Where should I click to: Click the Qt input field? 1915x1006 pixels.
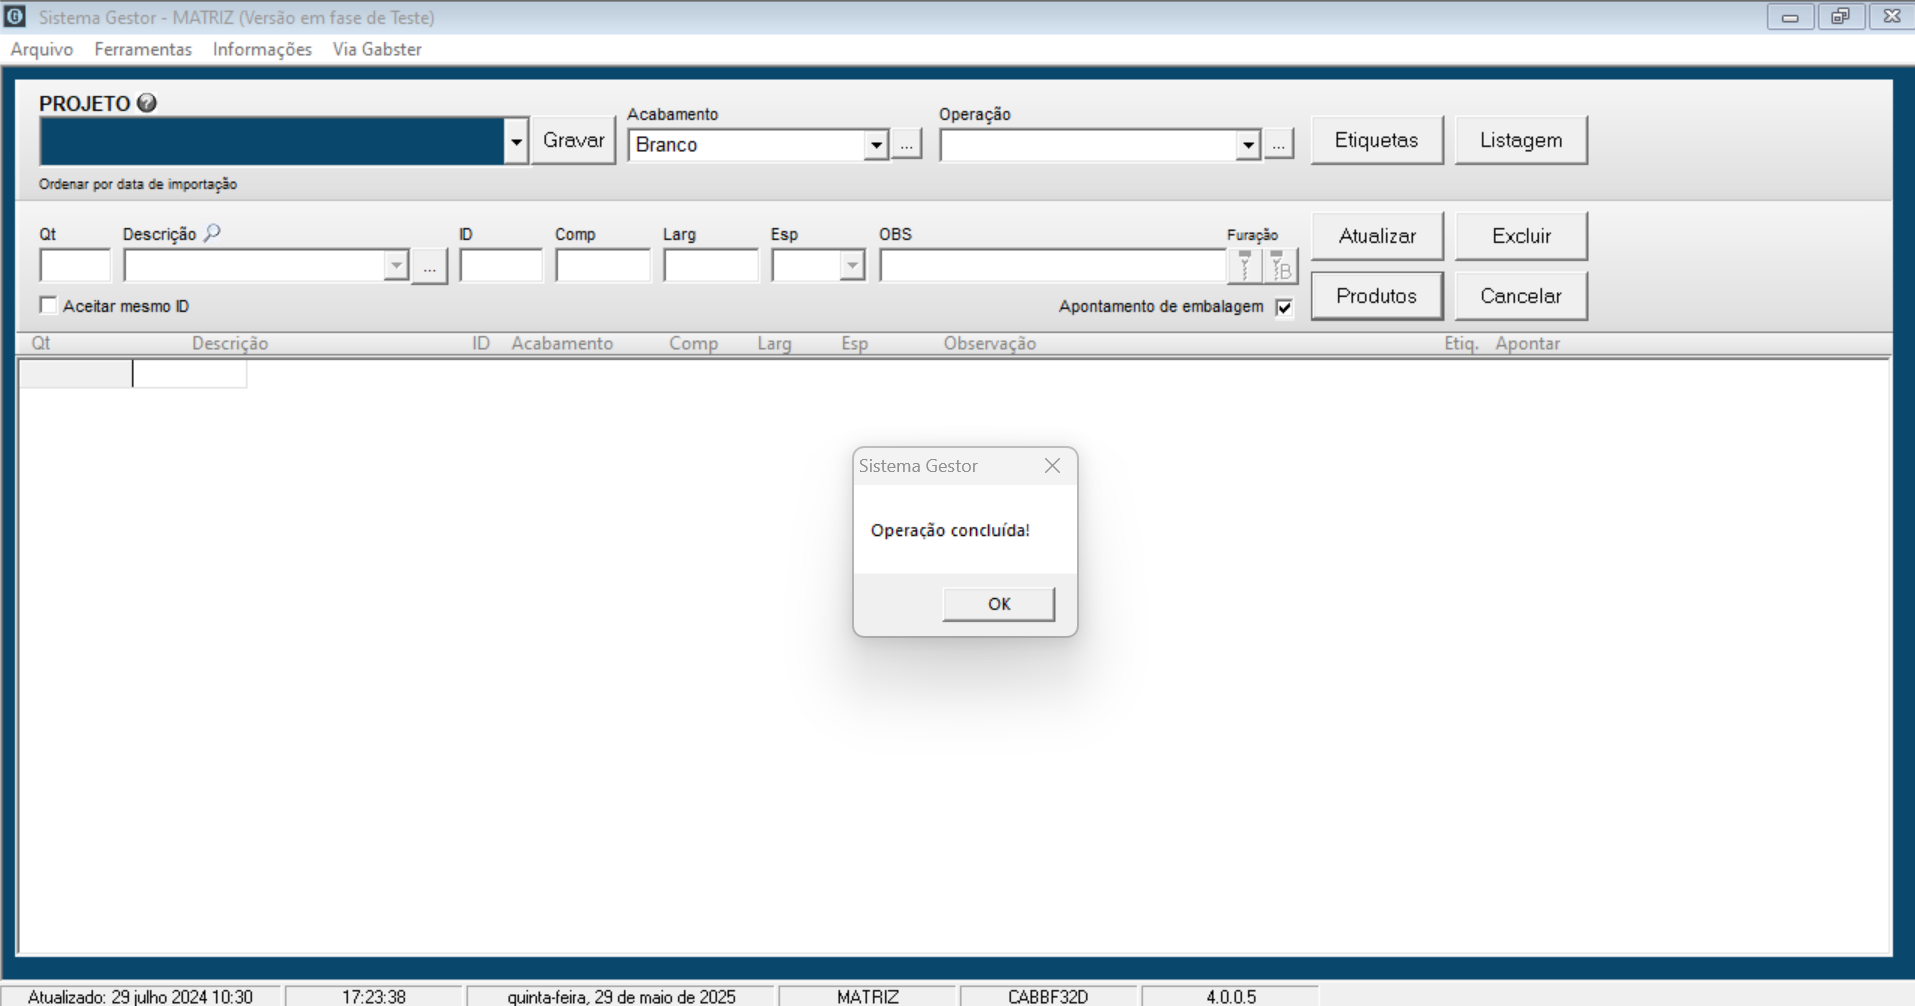(x=75, y=266)
